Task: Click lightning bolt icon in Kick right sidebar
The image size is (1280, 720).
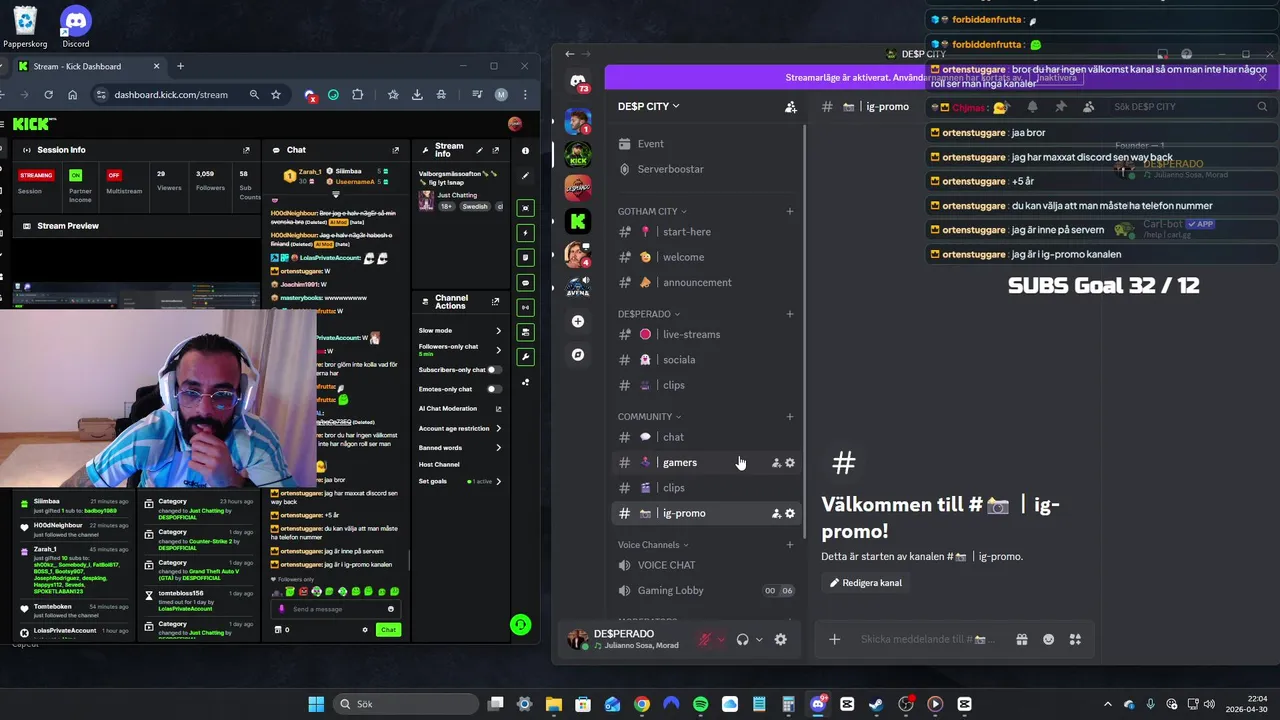Action: point(525,233)
